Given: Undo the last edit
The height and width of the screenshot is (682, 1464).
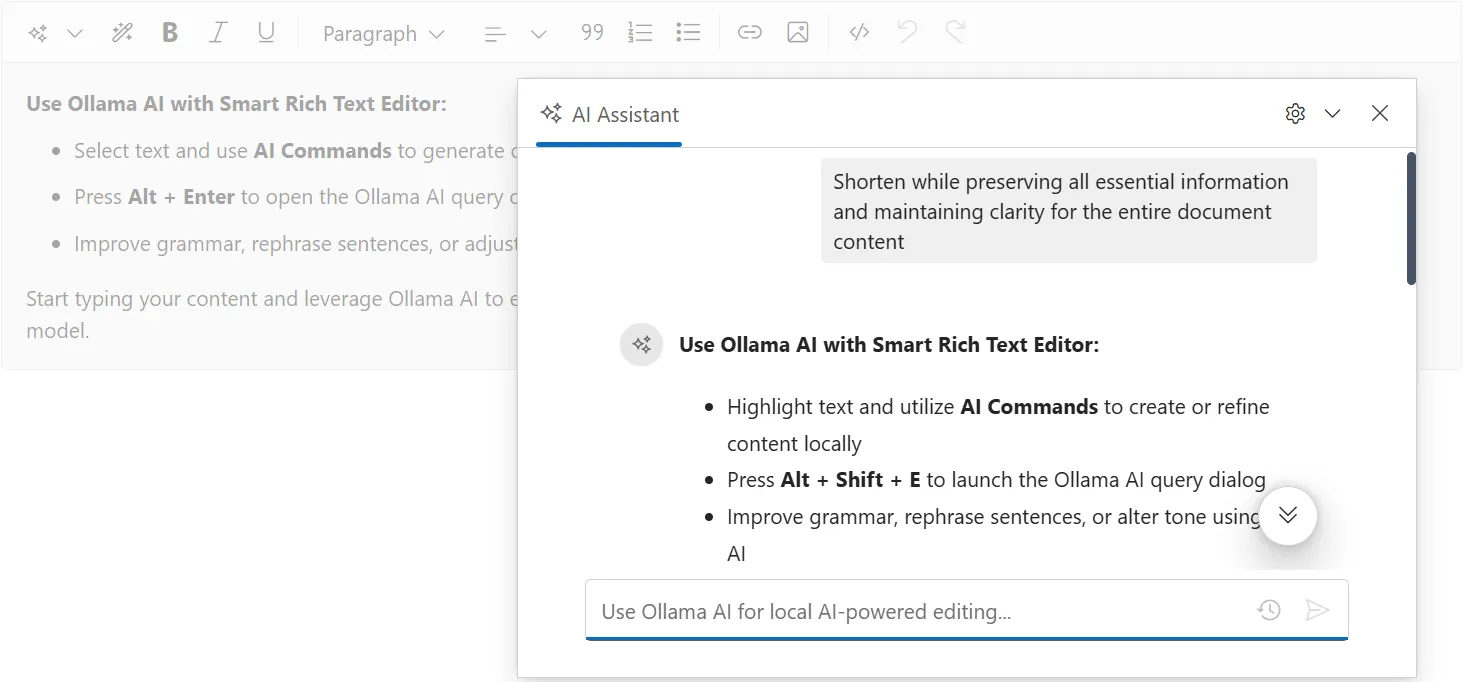Looking at the screenshot, I should 907,33.
